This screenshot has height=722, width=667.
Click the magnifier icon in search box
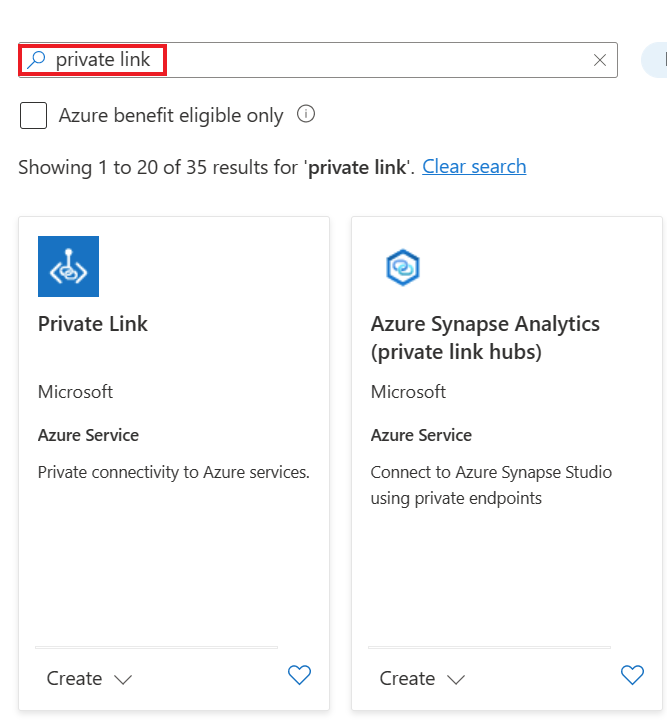(x=36, y=60)
